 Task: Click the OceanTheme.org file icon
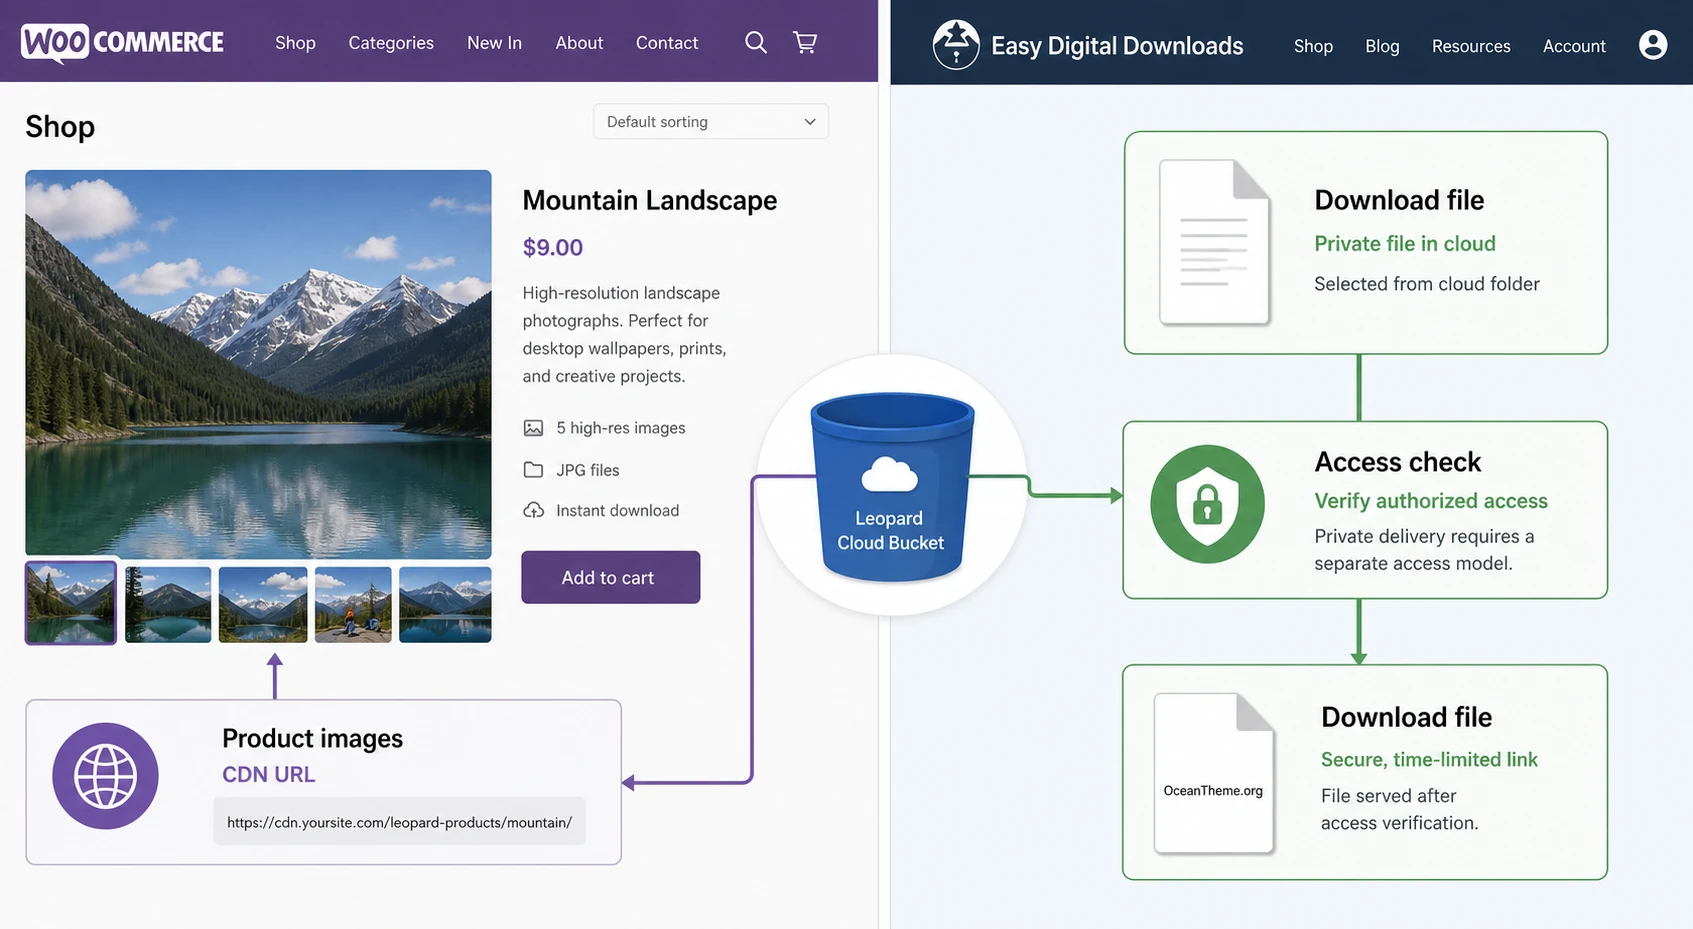click(x=1214, y=773)
